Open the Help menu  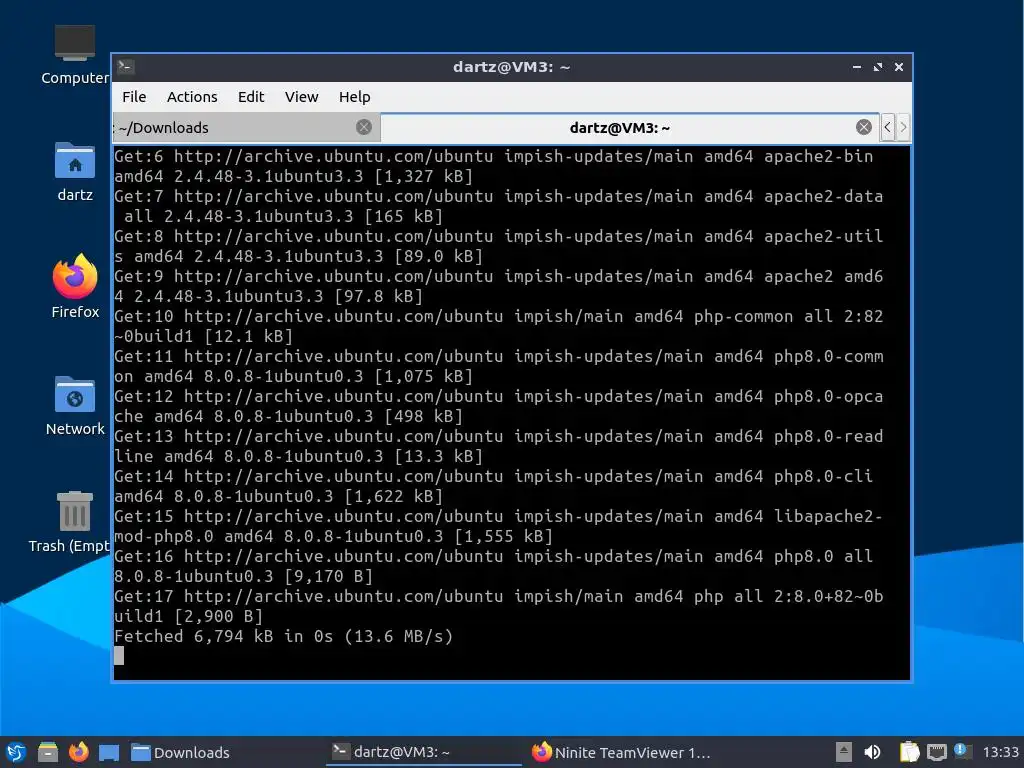point(355,97)
